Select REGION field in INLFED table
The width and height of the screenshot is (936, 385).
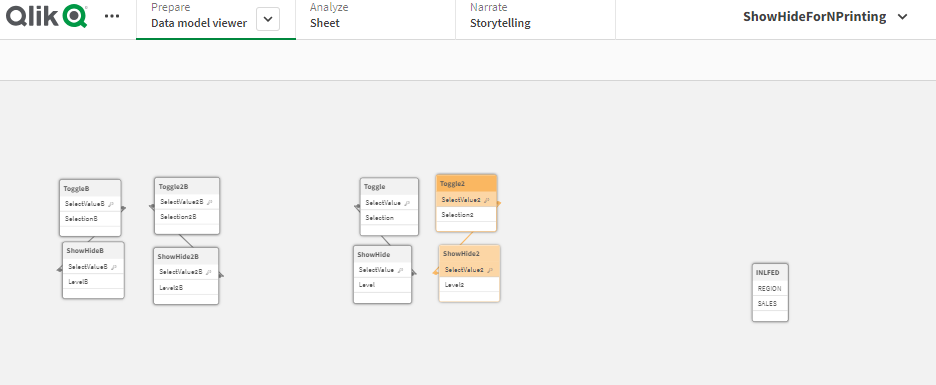pyautogui.click(x=770, y=288)
